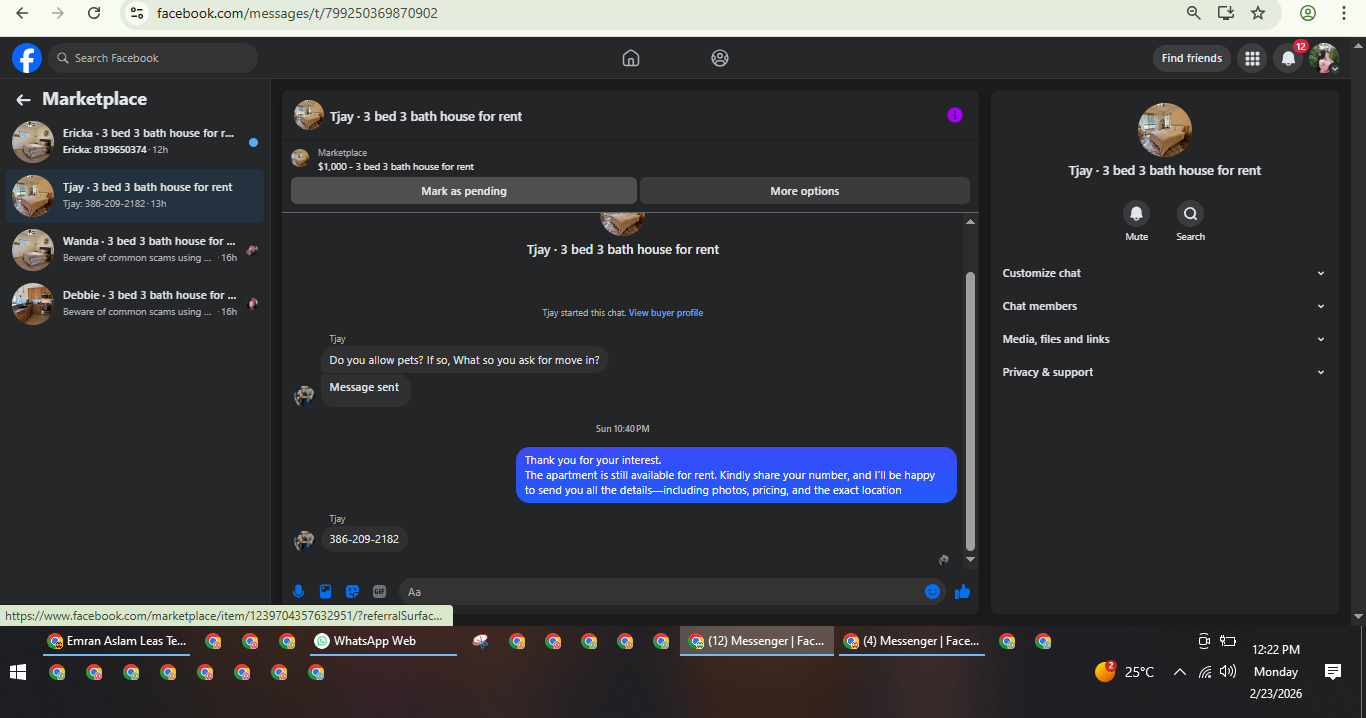Viewport: 1366px width, 718px height.
Task: View site information icon in address bar
Action: click(x=138, y=13)
